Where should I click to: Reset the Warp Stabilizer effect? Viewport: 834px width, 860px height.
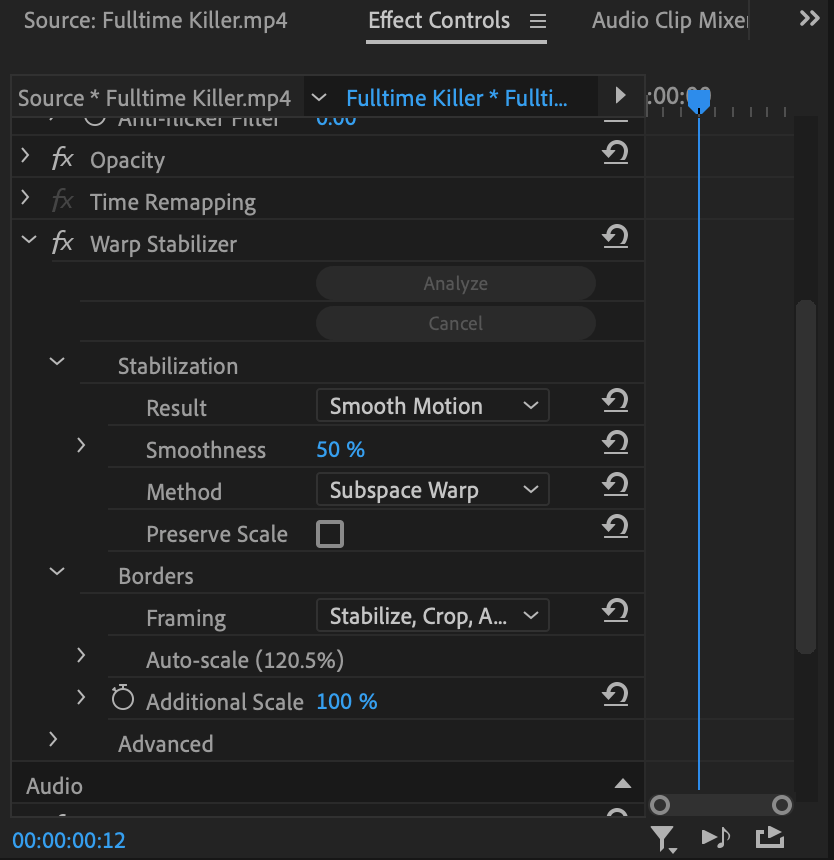(x=615, y=238)
